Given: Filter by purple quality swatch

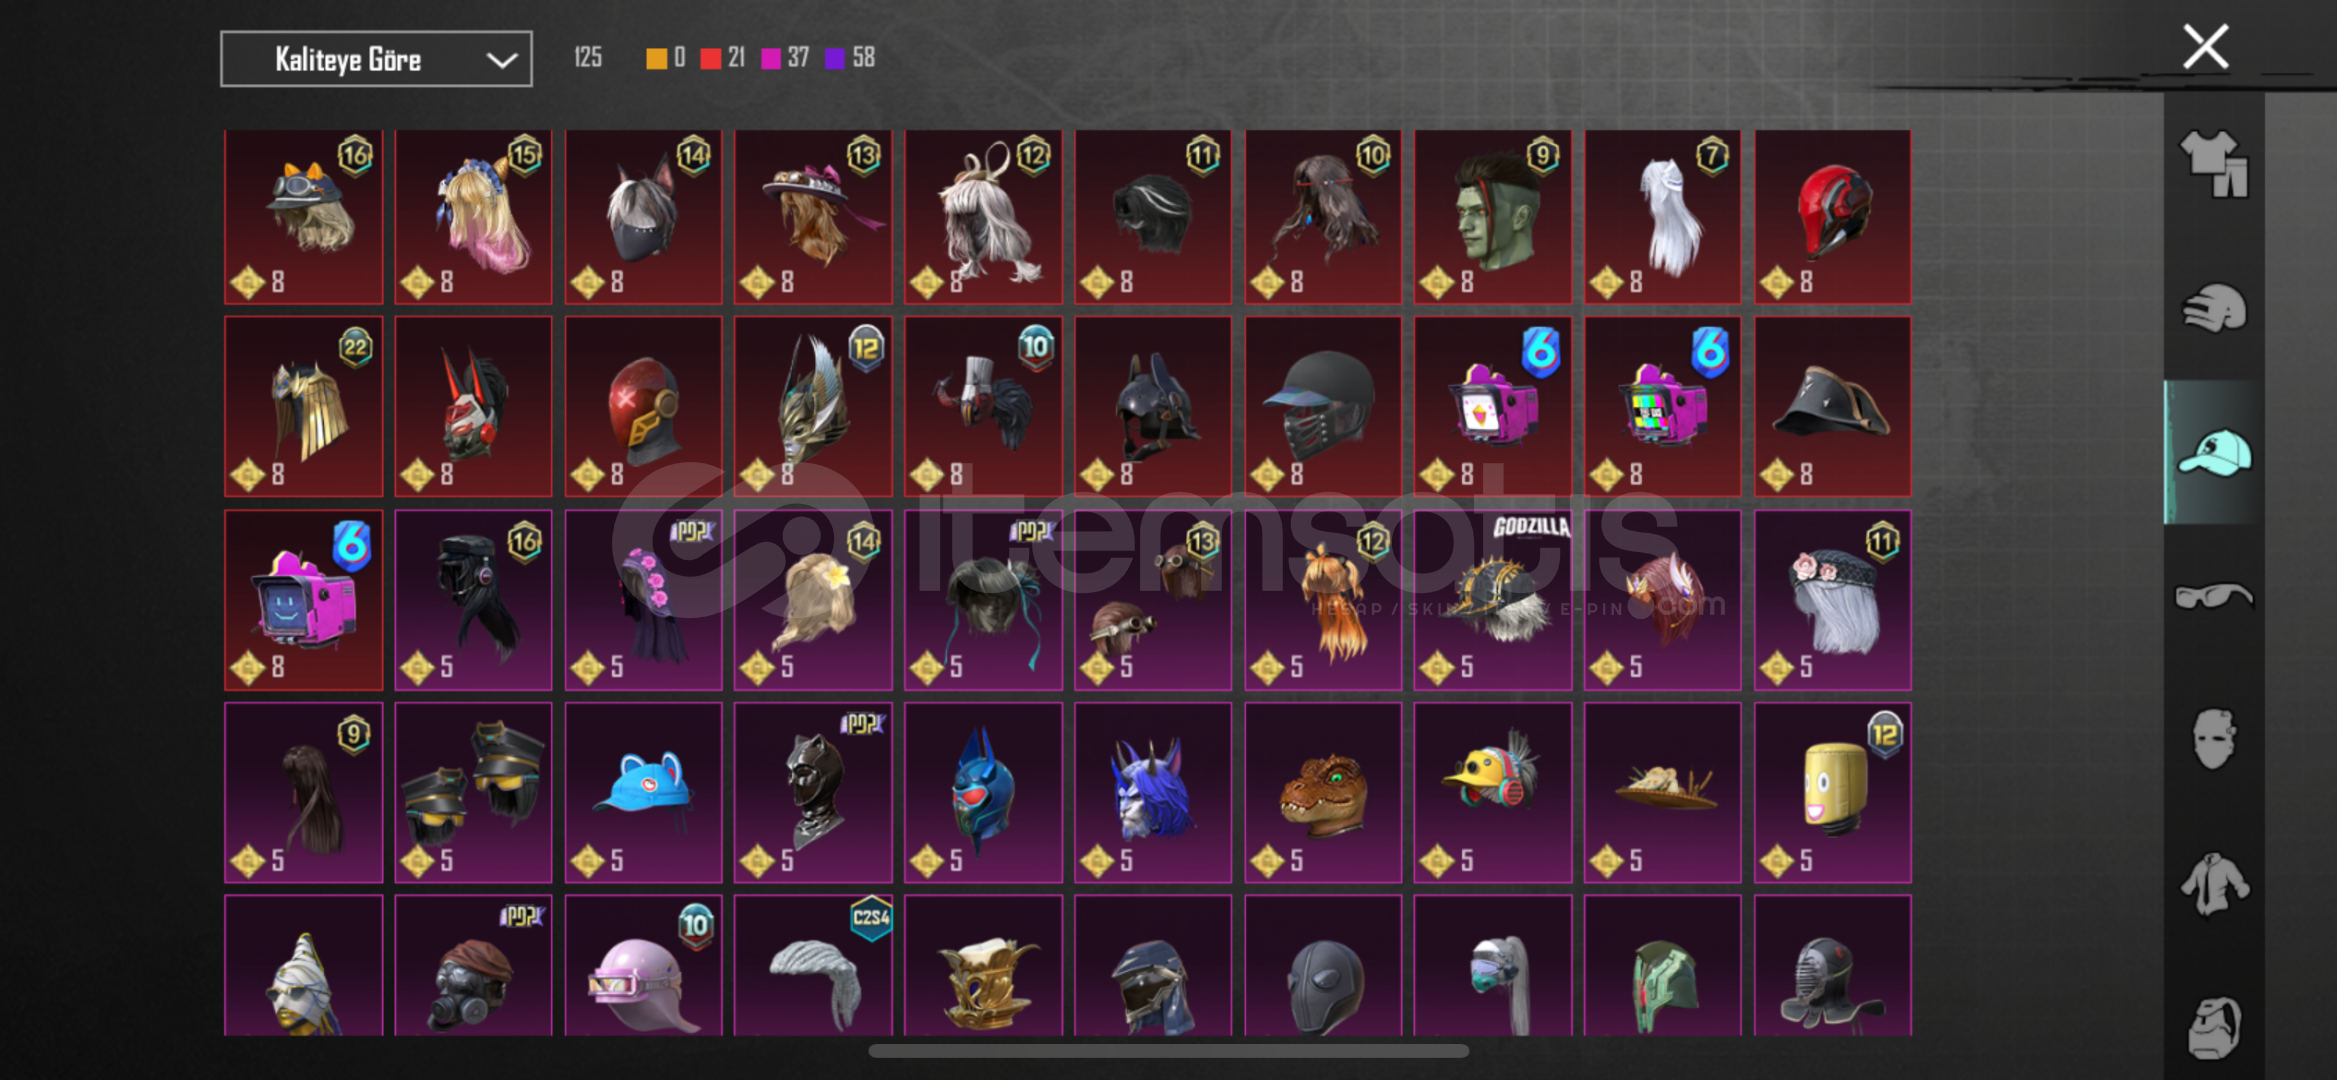Looking at the screenshot, I should (835, 58).
